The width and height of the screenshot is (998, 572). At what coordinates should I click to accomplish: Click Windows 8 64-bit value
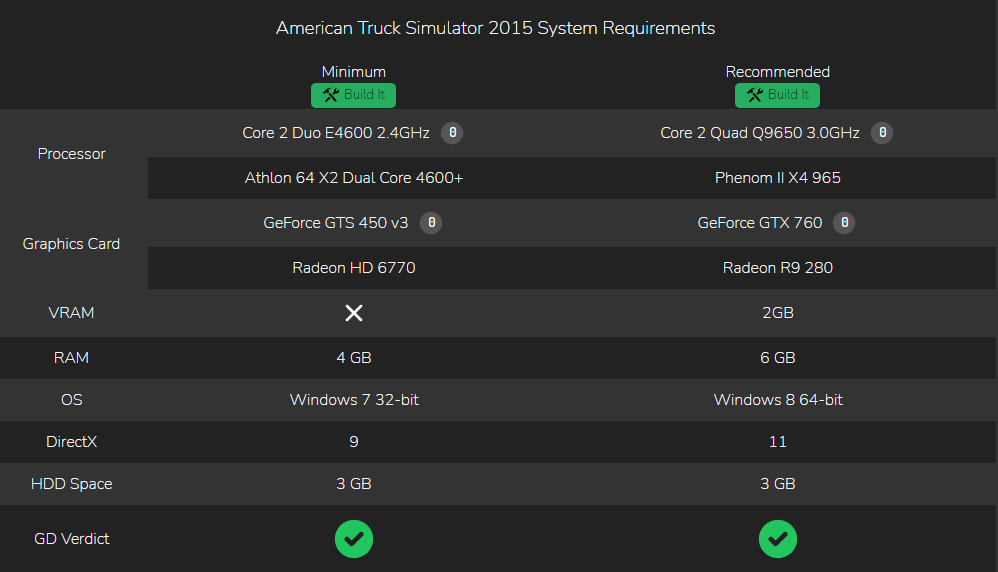(778, 400)
